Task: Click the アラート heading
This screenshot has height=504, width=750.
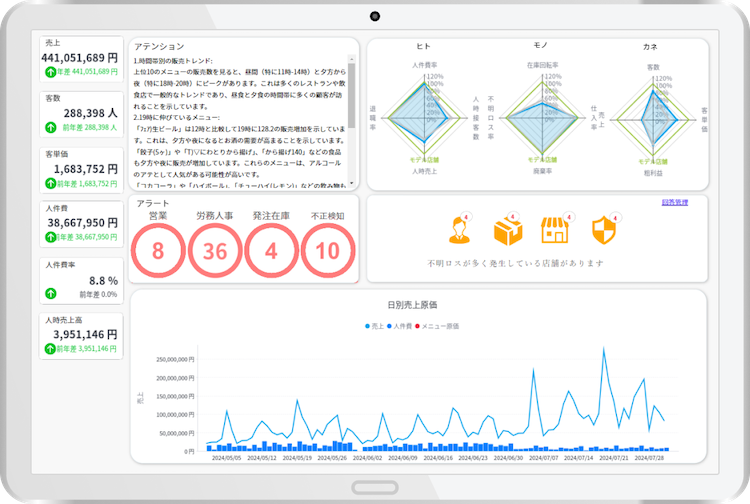Action: (153, 204)
